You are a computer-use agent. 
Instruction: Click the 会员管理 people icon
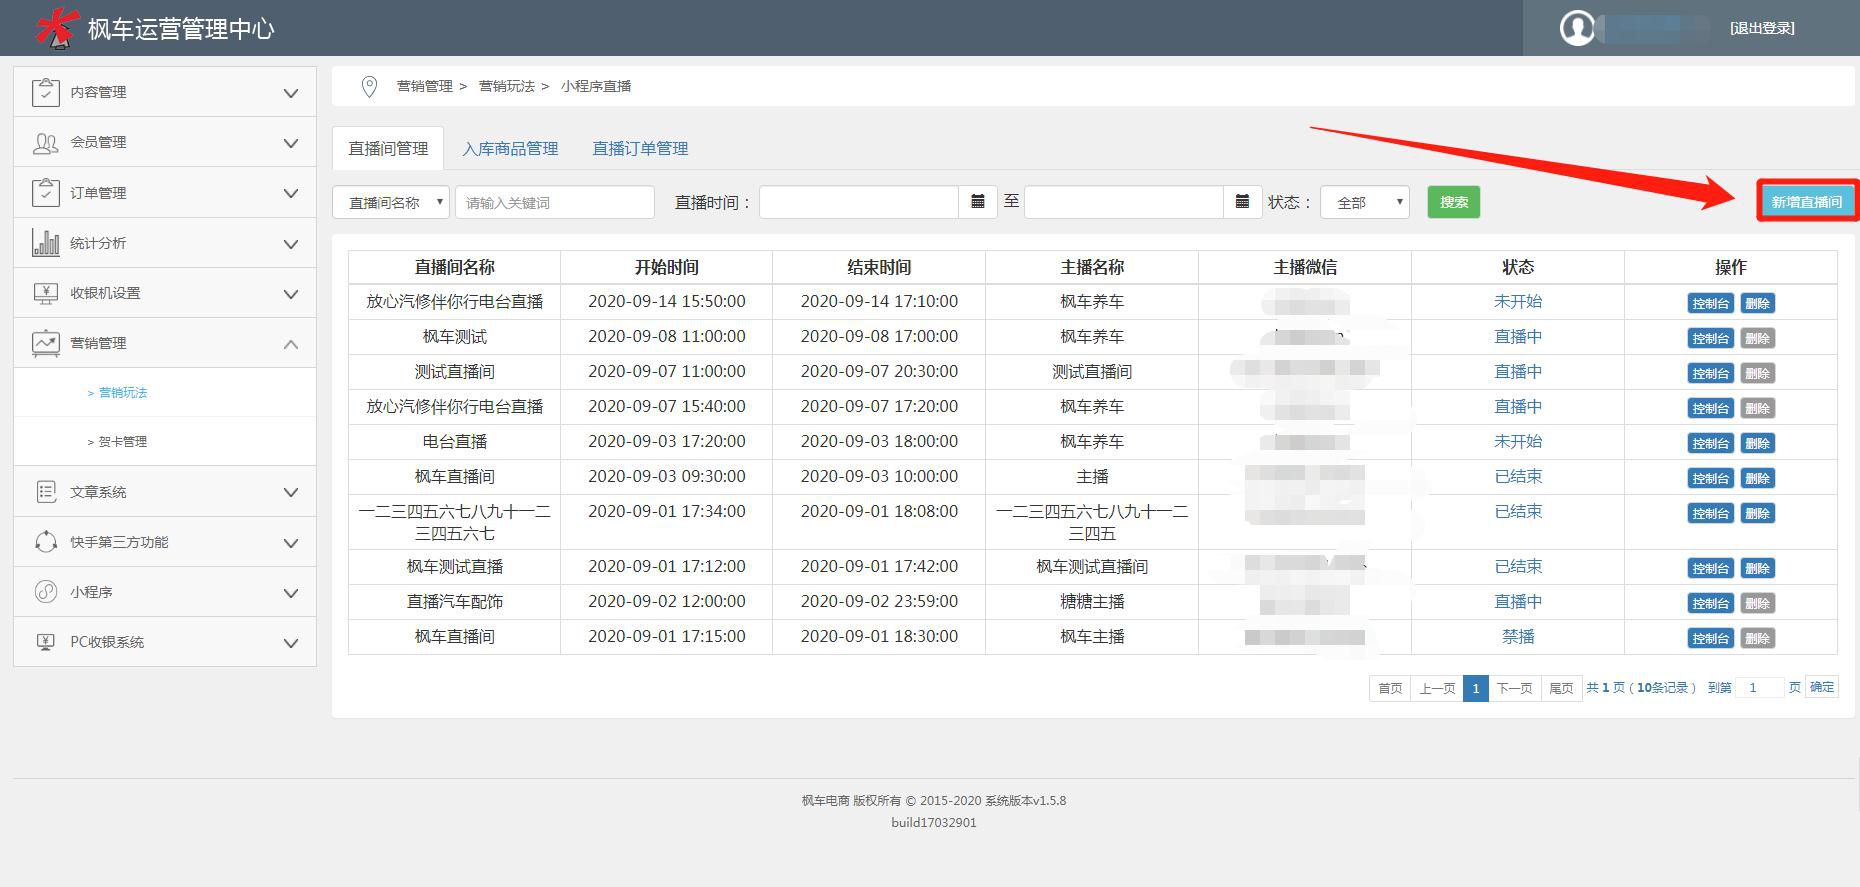click(x=46, y=143)
